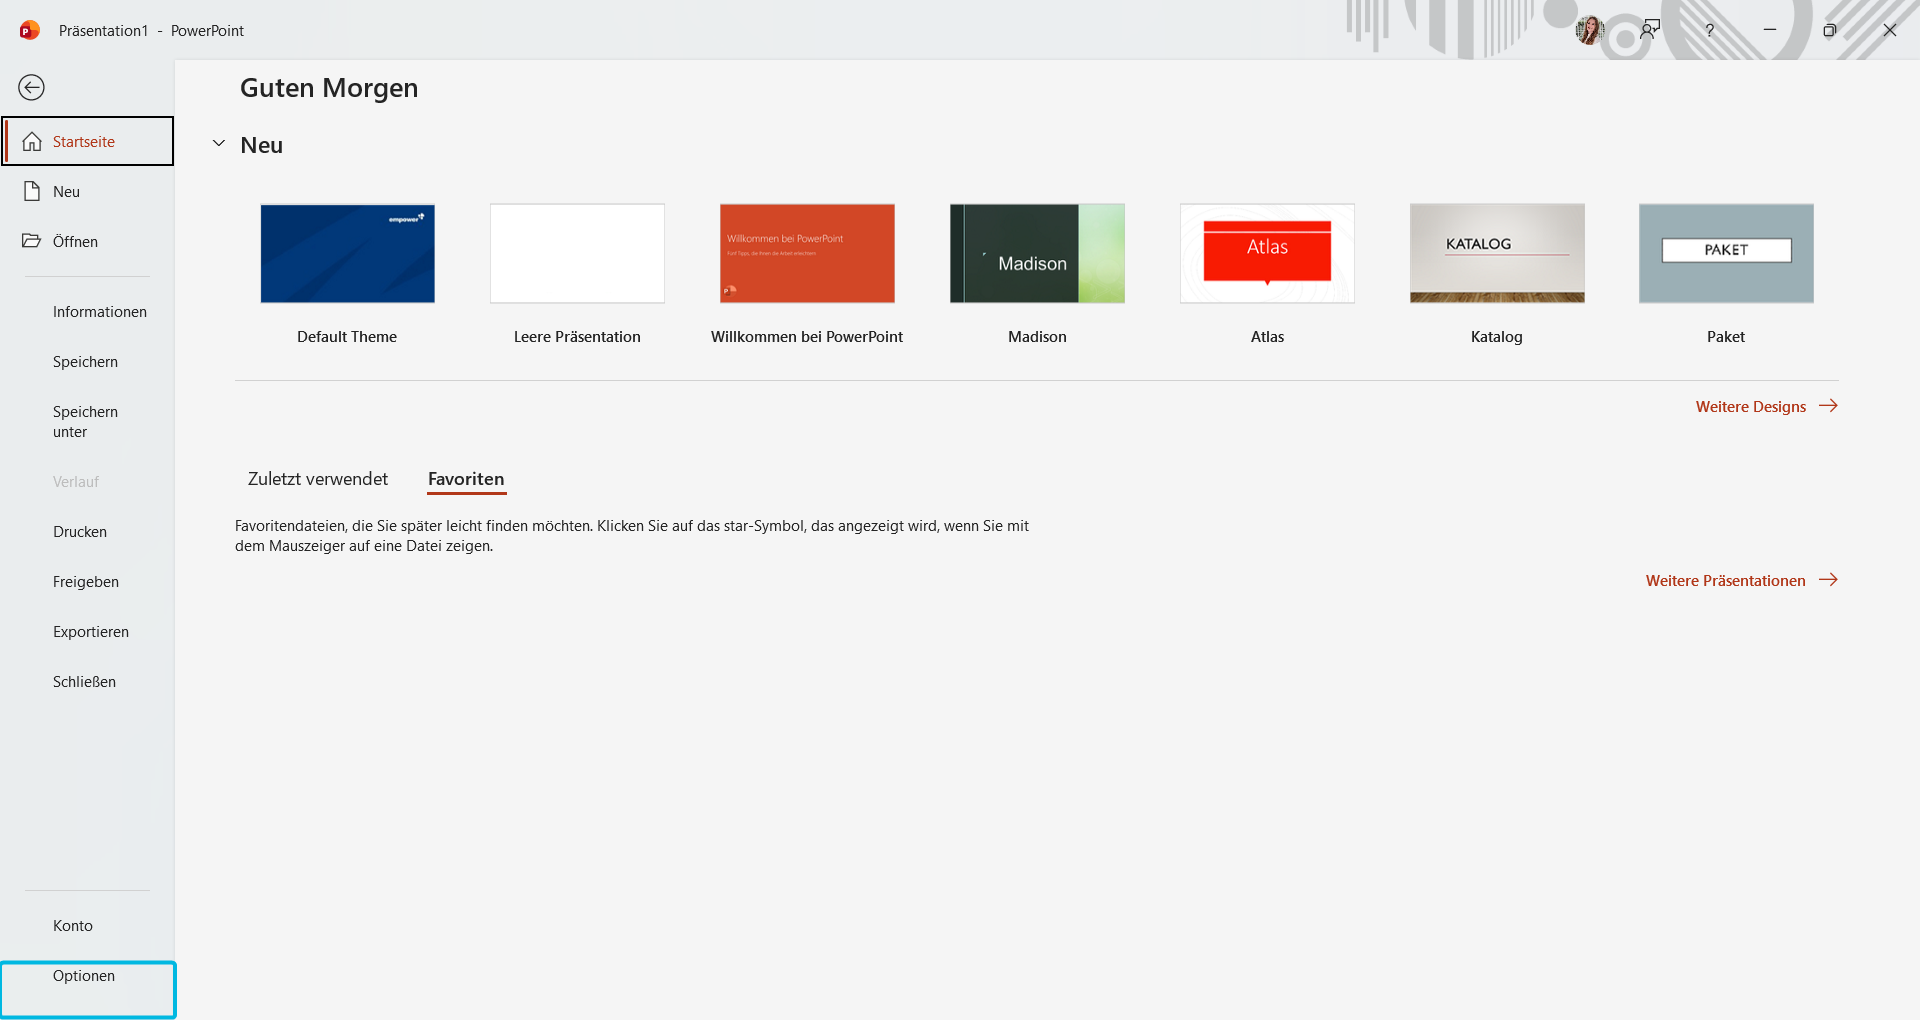Choose Speichern in the sidebar

coord(87,362)
